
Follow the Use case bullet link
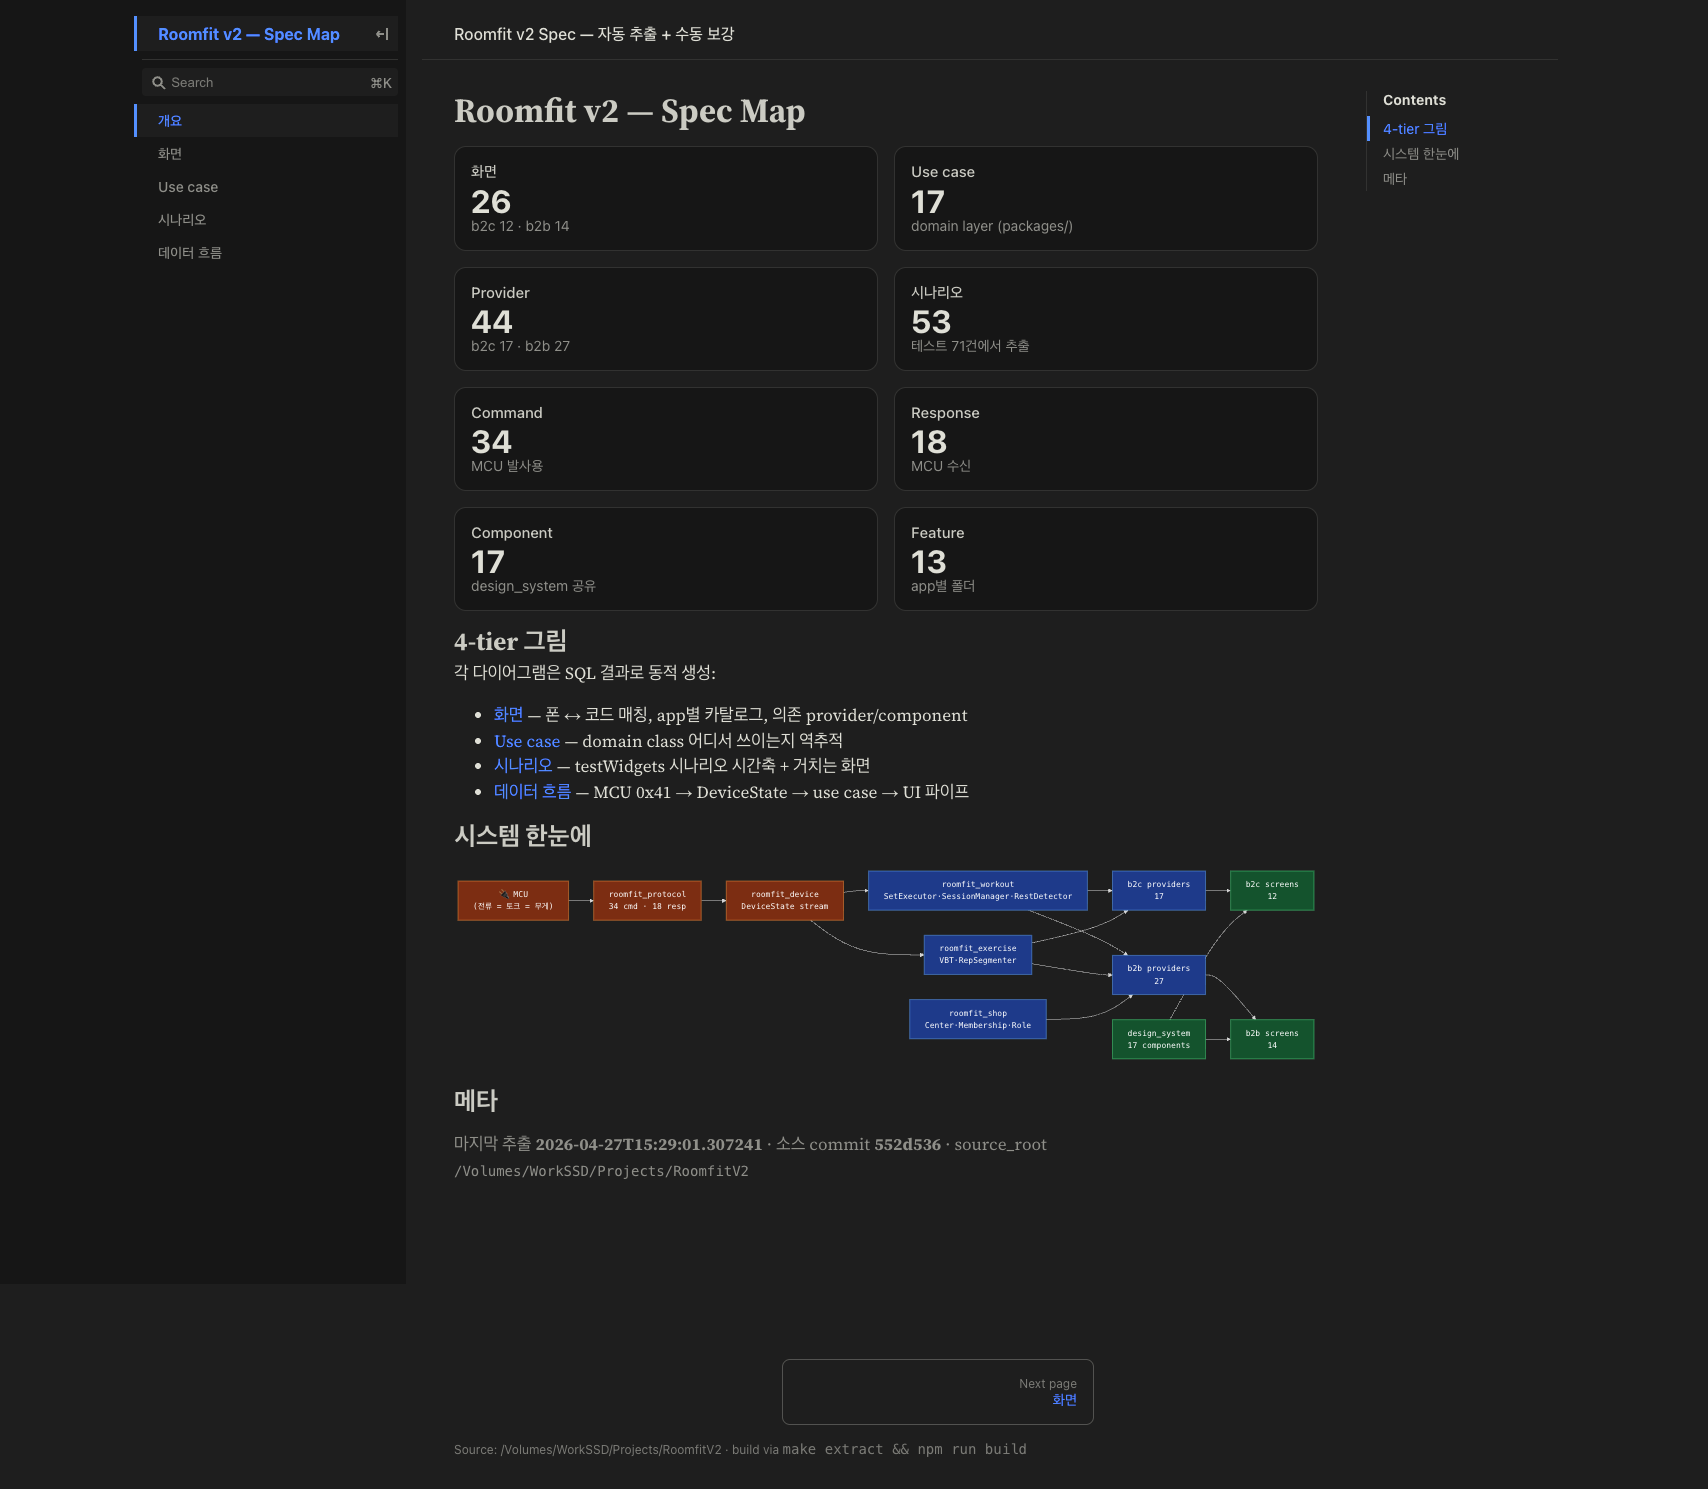click(x=527, y=741)
